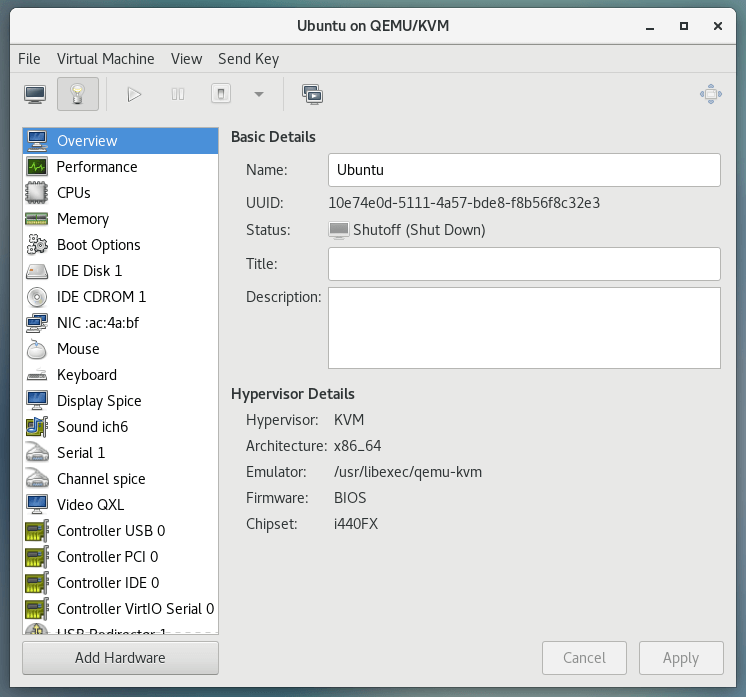Select Channel spice

[x=120, y=479]
